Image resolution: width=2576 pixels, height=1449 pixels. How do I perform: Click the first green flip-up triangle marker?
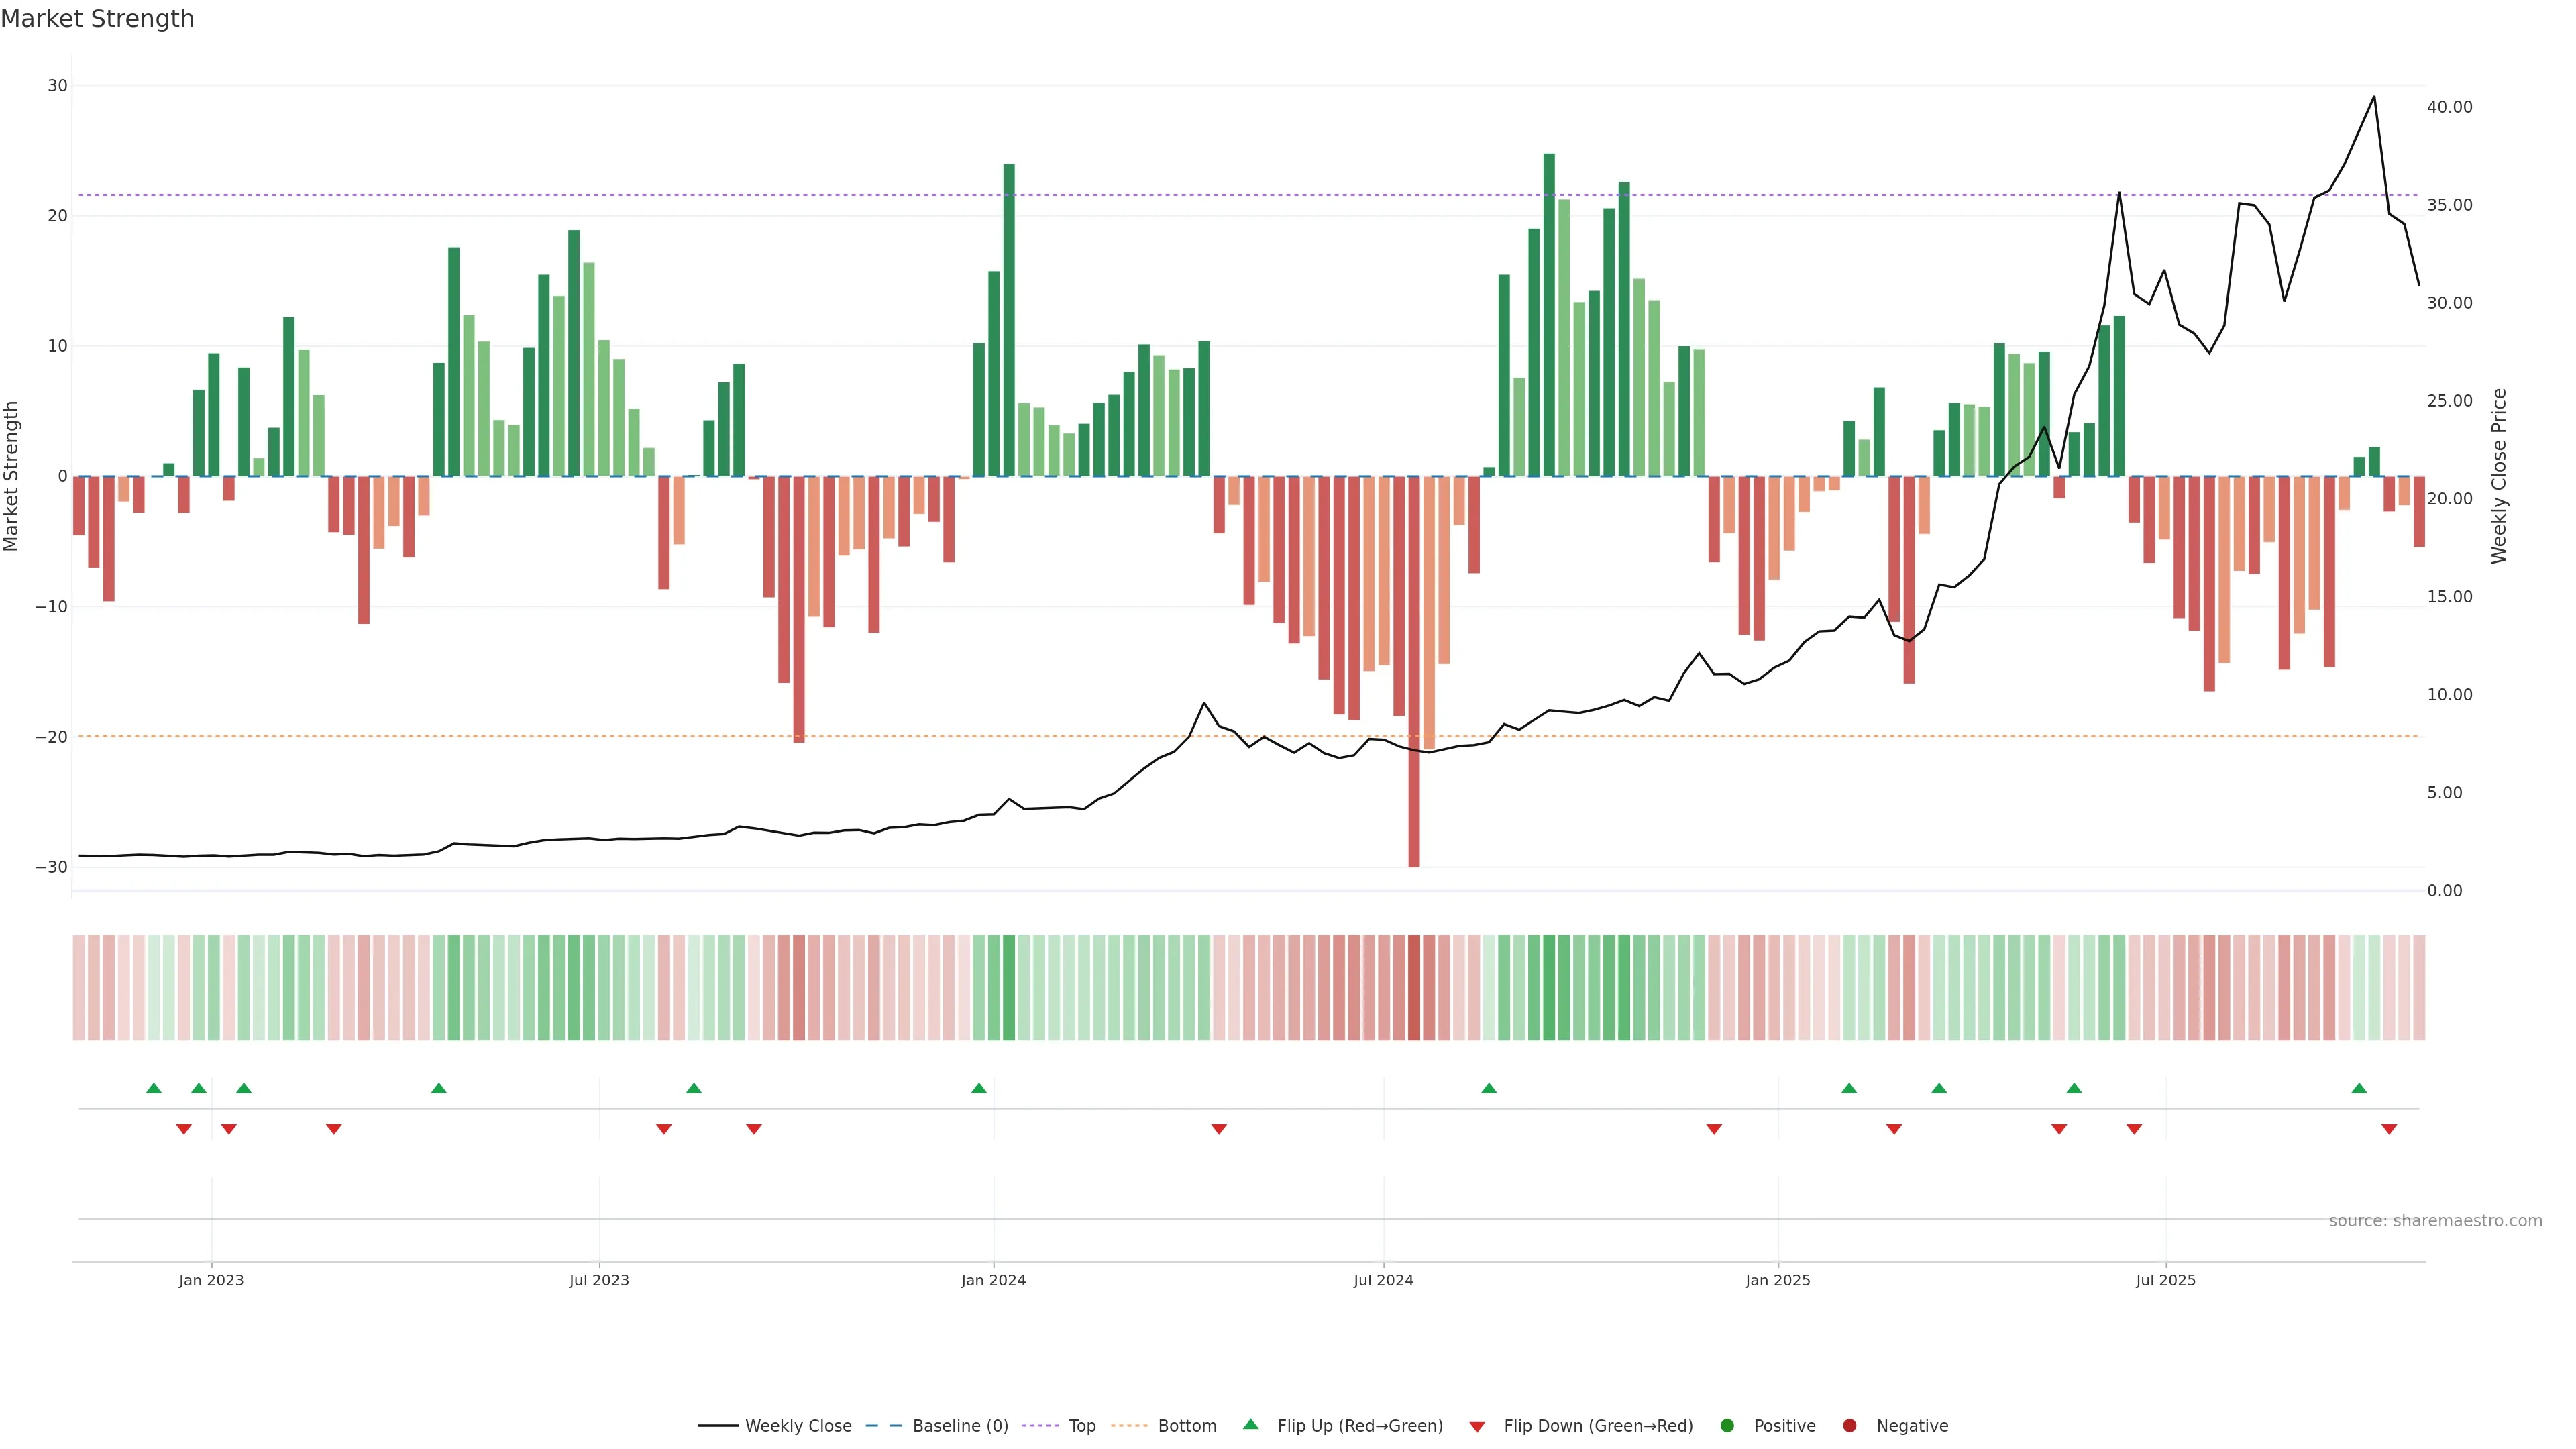click(x=154, y=1088)
